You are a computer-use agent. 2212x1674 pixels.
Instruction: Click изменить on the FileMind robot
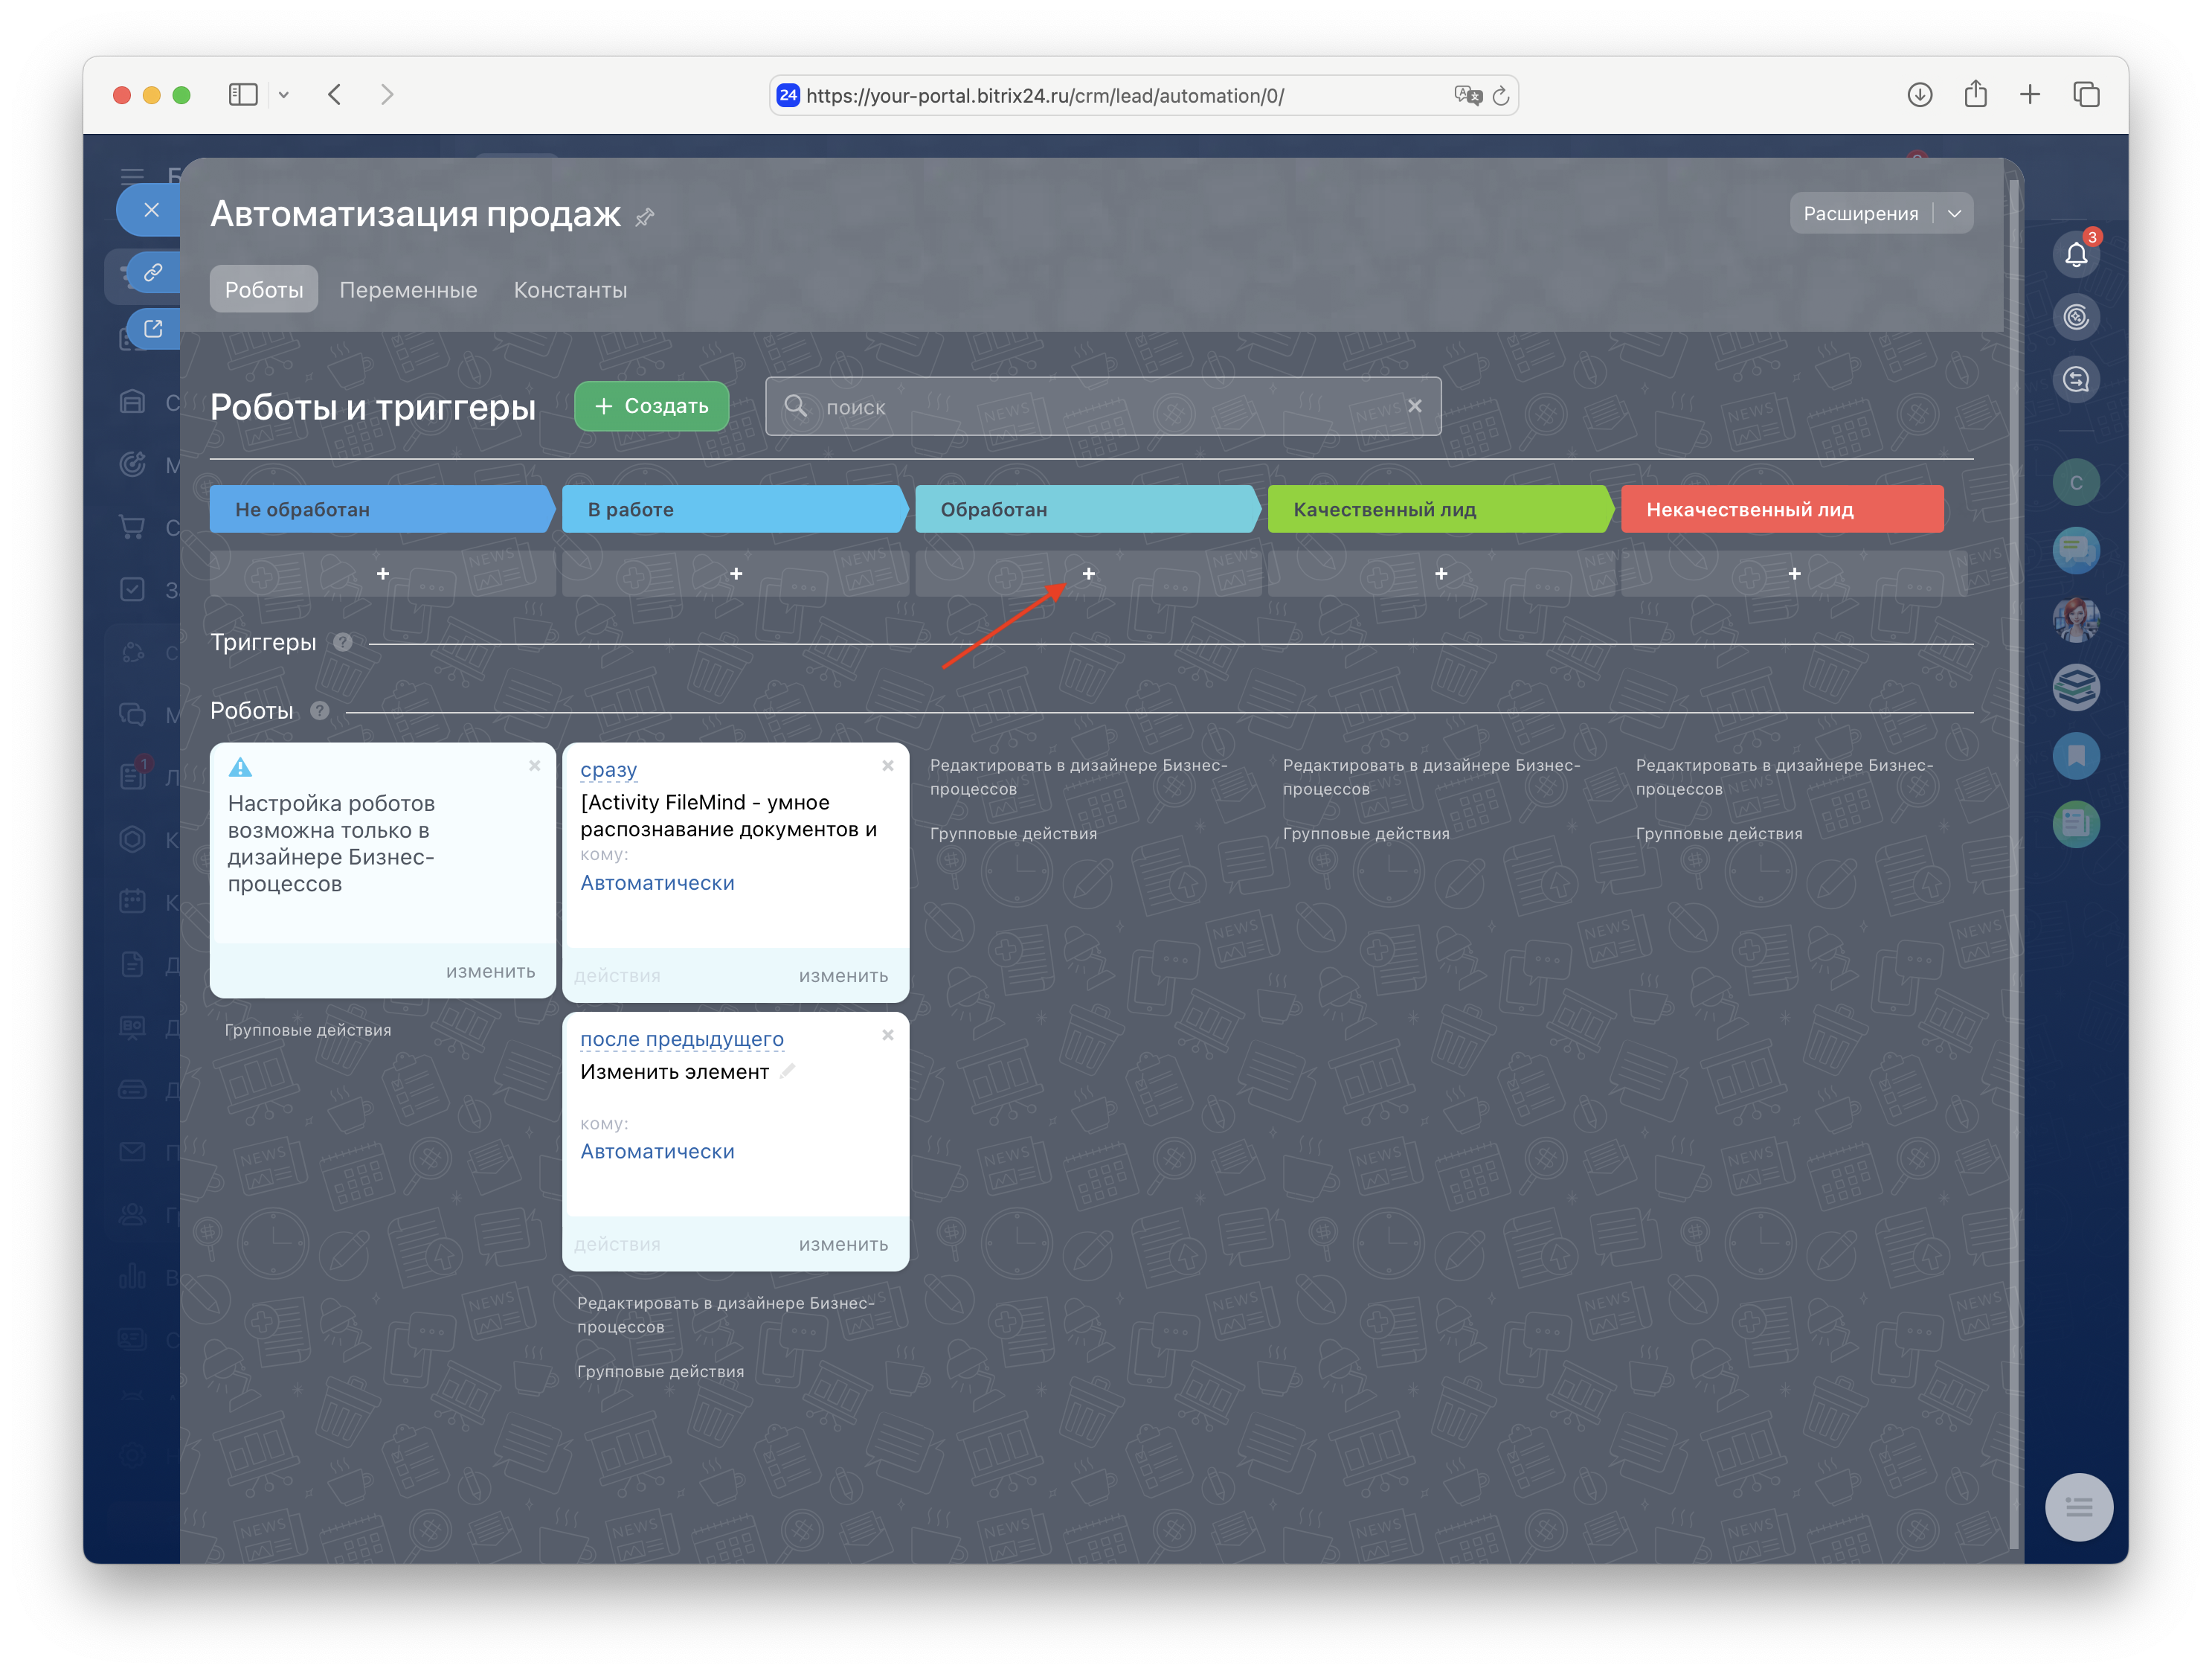click(842, 976)
